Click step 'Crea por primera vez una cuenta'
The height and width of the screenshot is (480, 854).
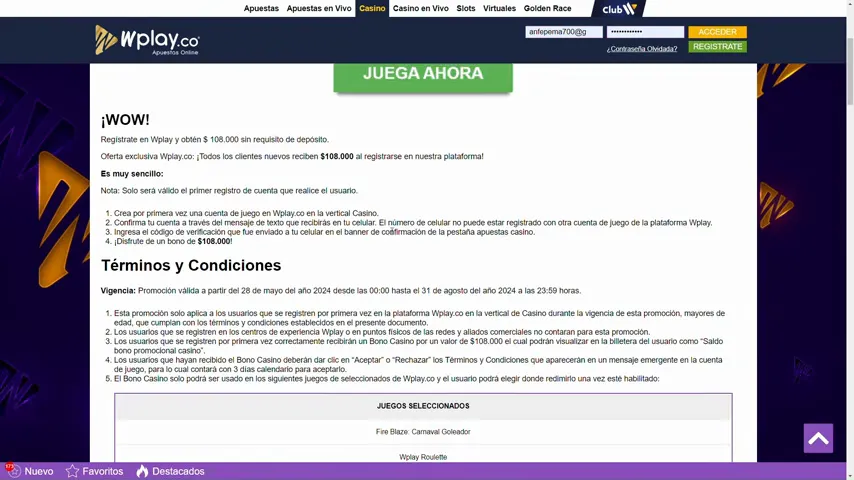pos(246,213)
